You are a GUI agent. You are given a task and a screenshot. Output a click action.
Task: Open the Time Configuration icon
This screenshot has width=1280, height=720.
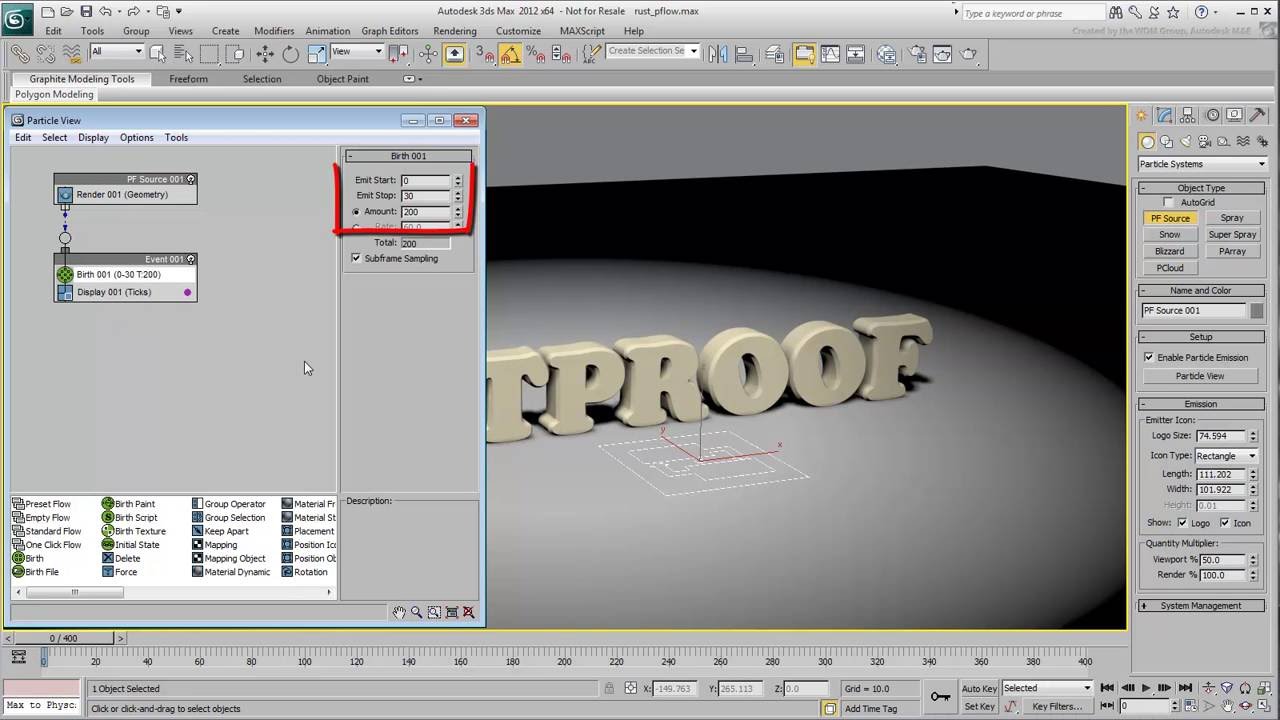pos(1190,705)
